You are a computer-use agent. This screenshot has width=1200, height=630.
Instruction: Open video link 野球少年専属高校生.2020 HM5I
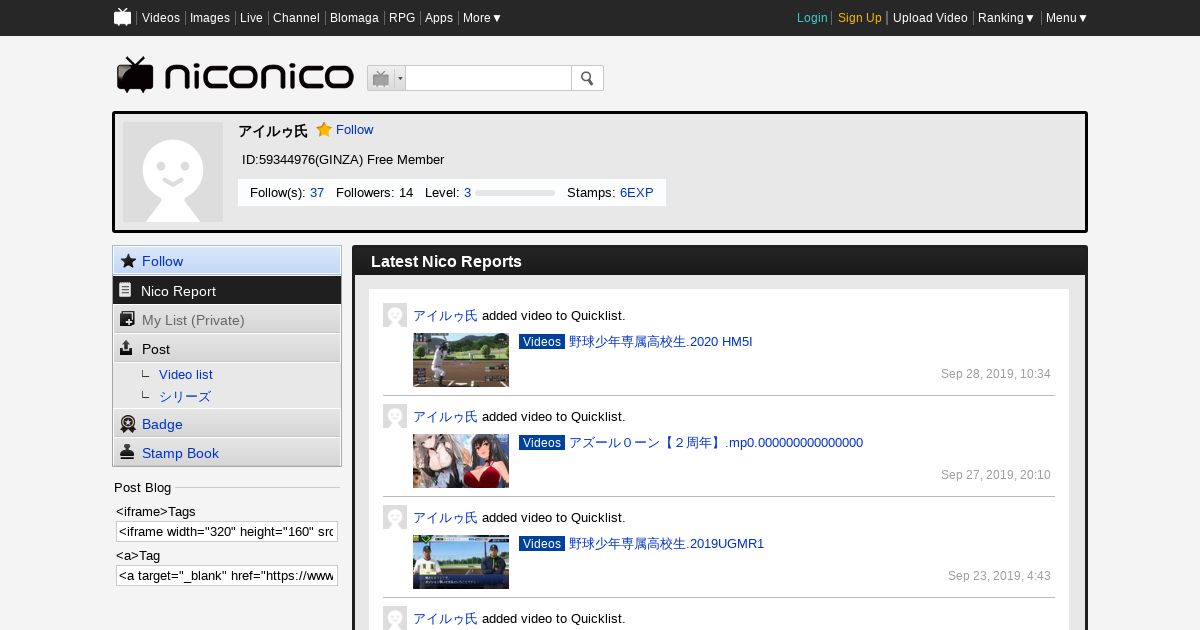660,341
